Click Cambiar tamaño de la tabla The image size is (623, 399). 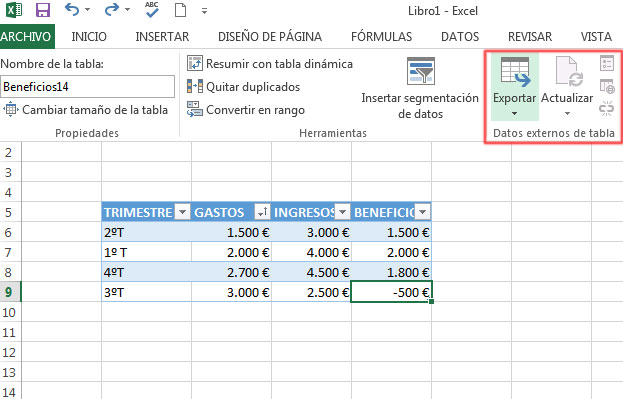pos(85,110)
